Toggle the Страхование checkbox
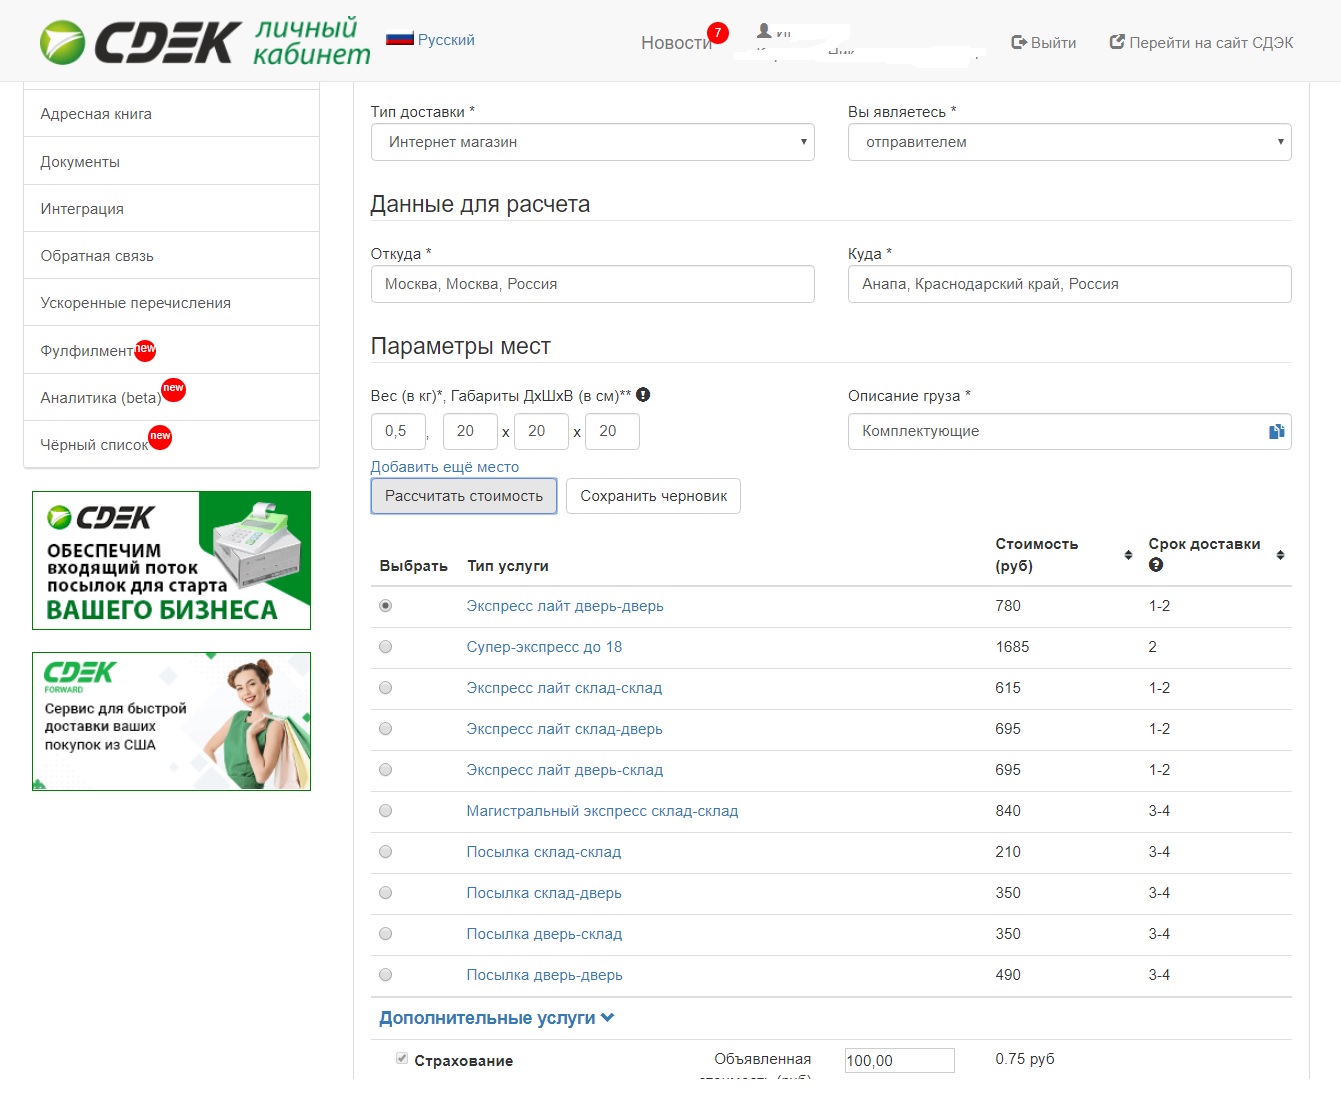 point(402,1059)
